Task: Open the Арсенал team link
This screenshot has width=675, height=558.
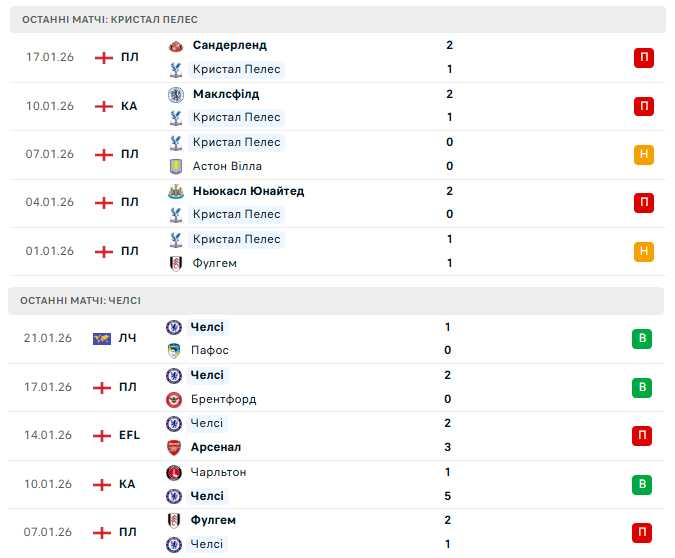Action: coord(216,447)
